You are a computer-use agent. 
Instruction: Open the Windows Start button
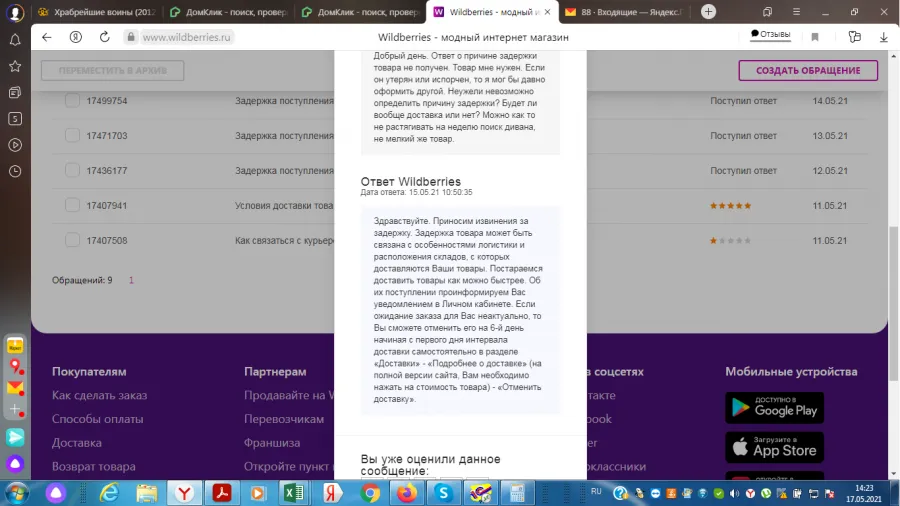[x=17, y=493]
